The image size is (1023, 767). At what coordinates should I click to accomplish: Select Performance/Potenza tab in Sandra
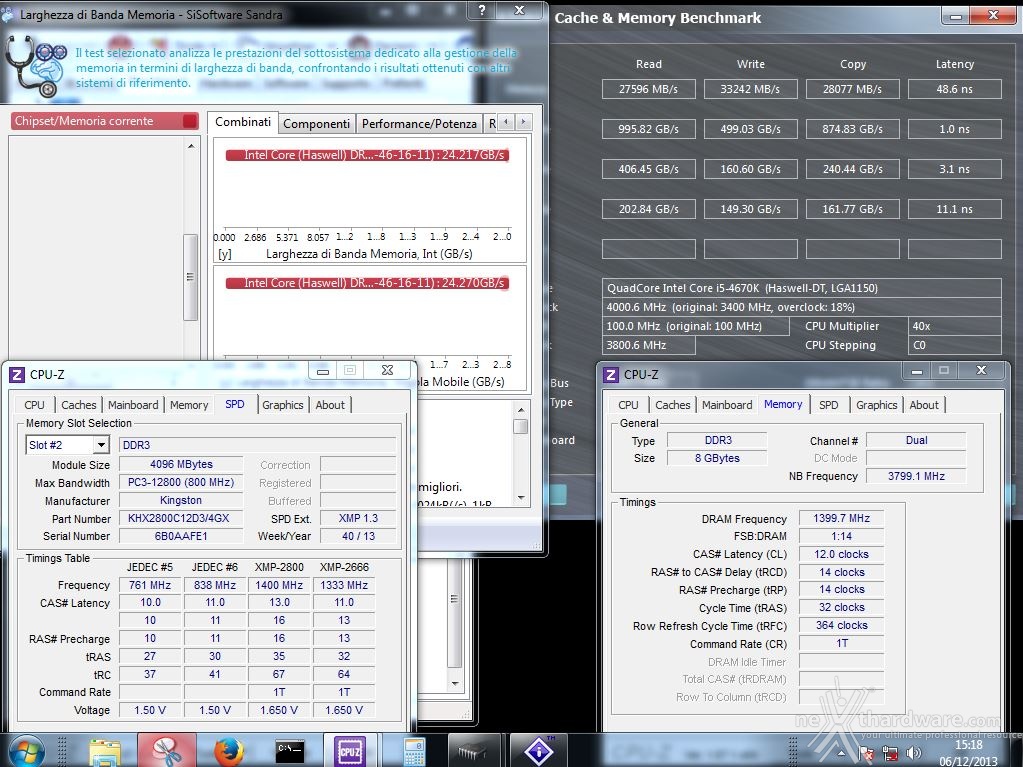[419, 123]
